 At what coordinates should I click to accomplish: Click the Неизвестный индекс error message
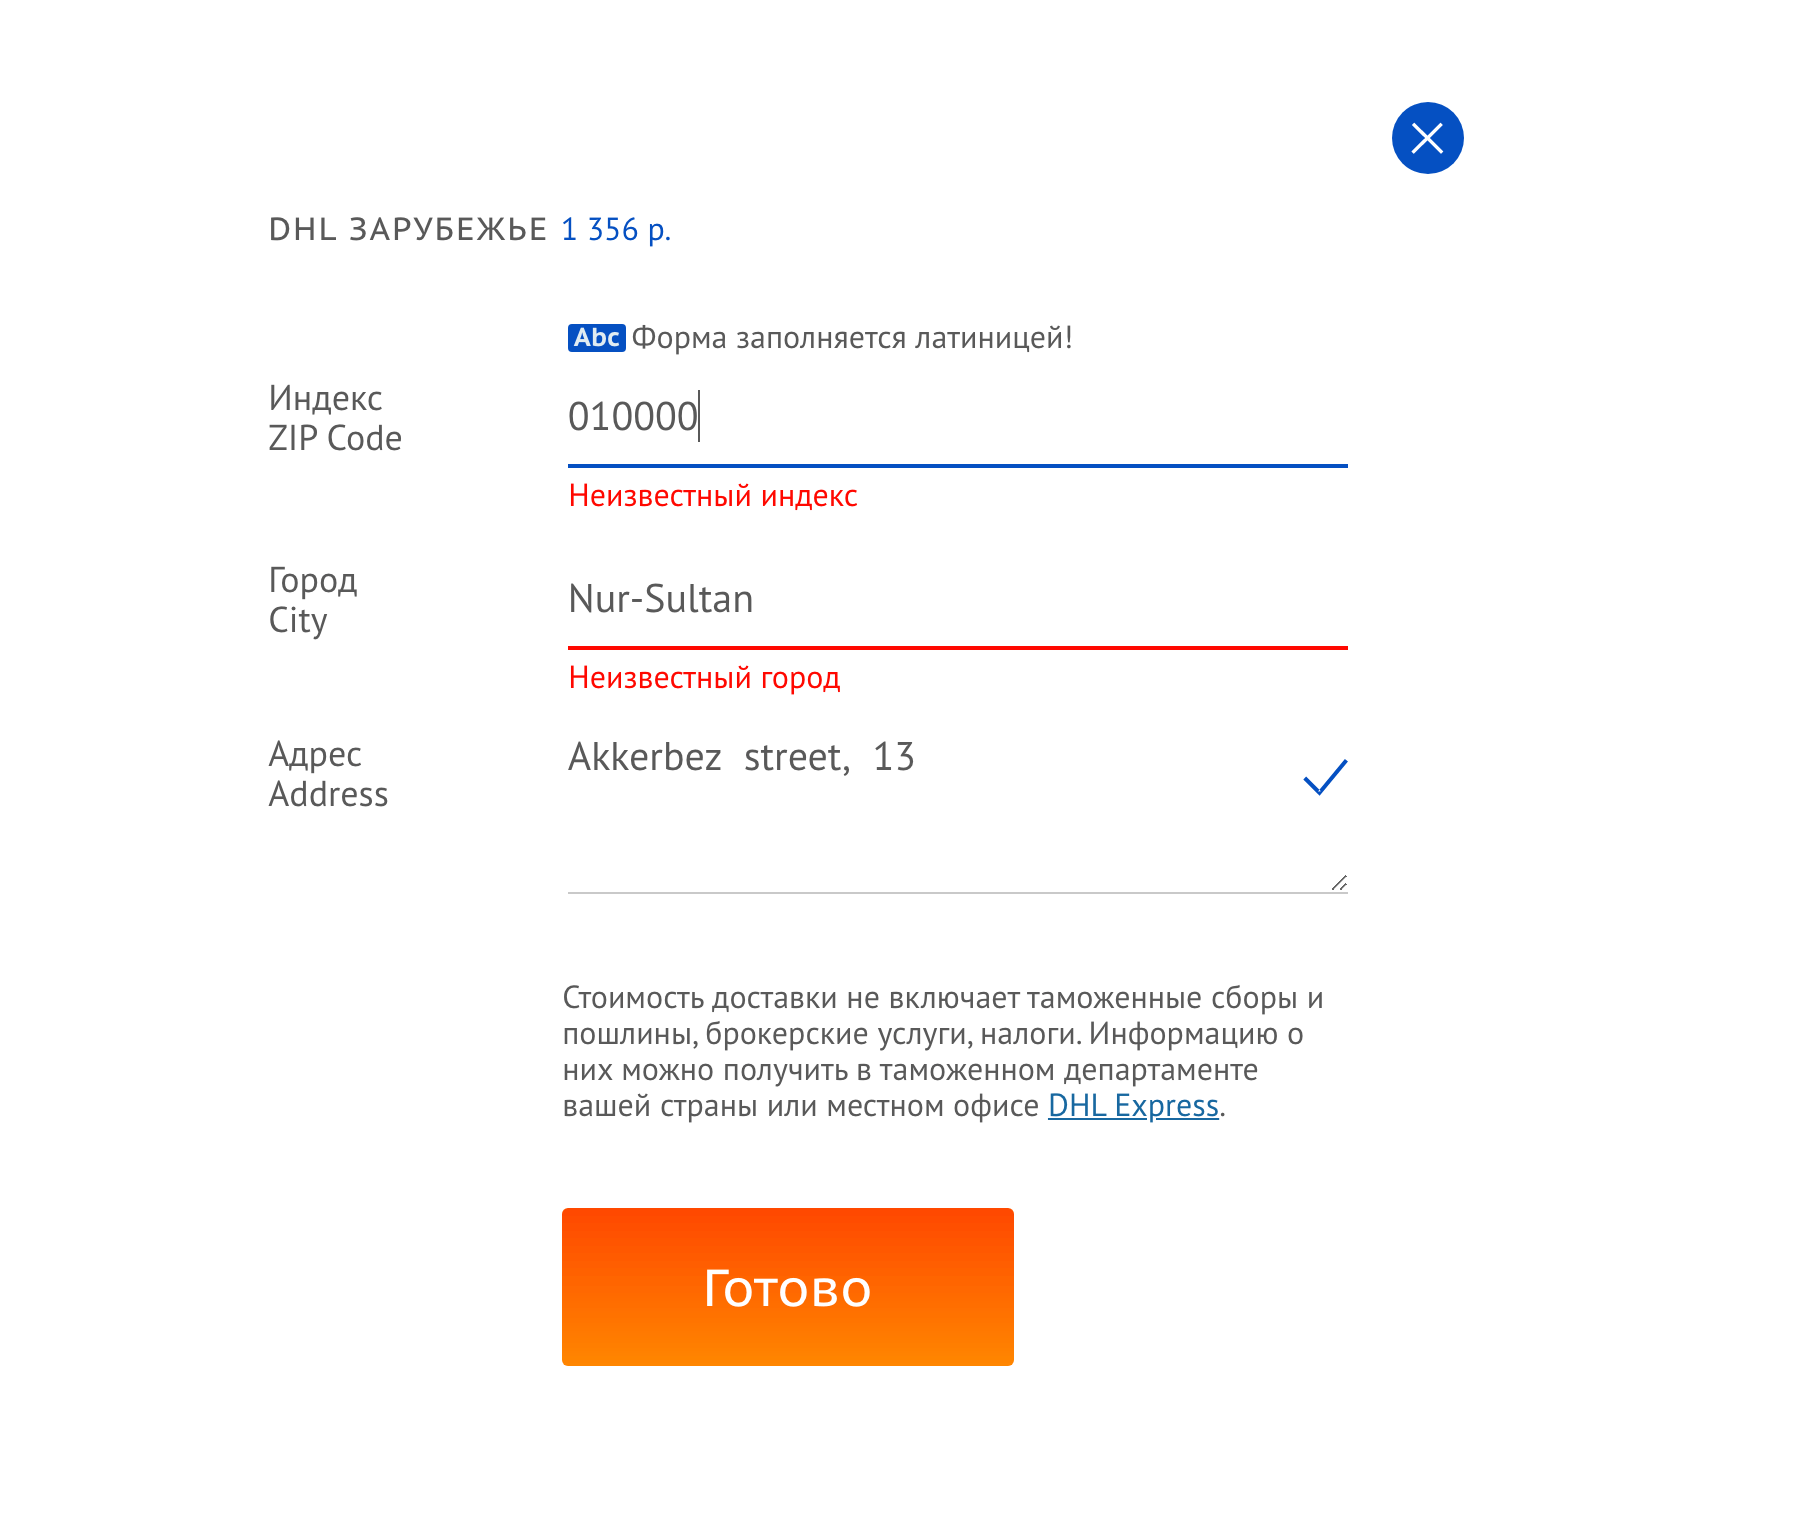(x=713, y=496)
